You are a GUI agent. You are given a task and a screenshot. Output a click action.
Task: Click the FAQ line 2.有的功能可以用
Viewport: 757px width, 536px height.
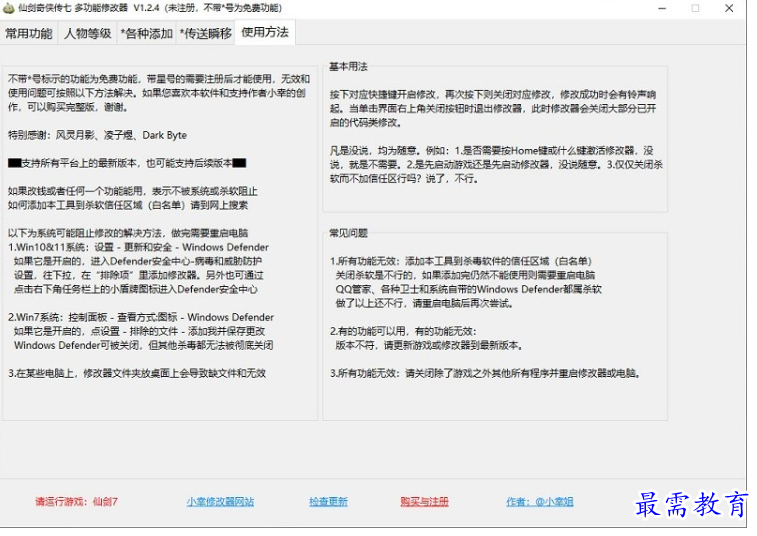403,331
